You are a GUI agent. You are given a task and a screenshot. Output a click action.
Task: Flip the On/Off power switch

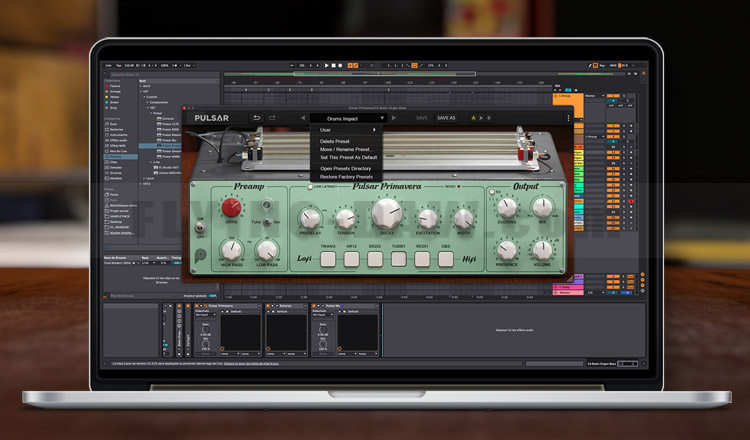(x=200, y=228)
